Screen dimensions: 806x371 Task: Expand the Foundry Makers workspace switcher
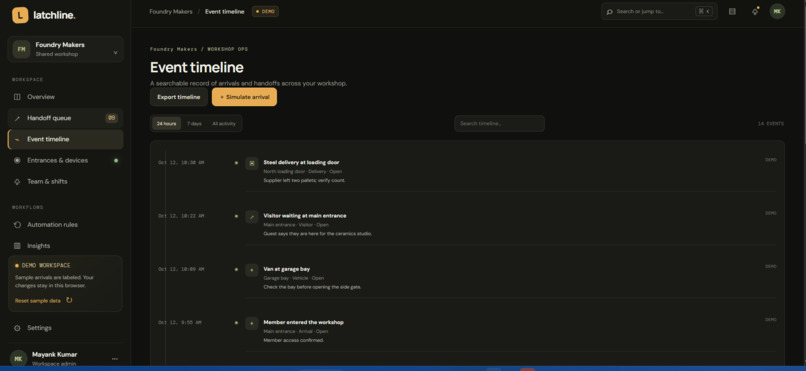coord(65,49)
